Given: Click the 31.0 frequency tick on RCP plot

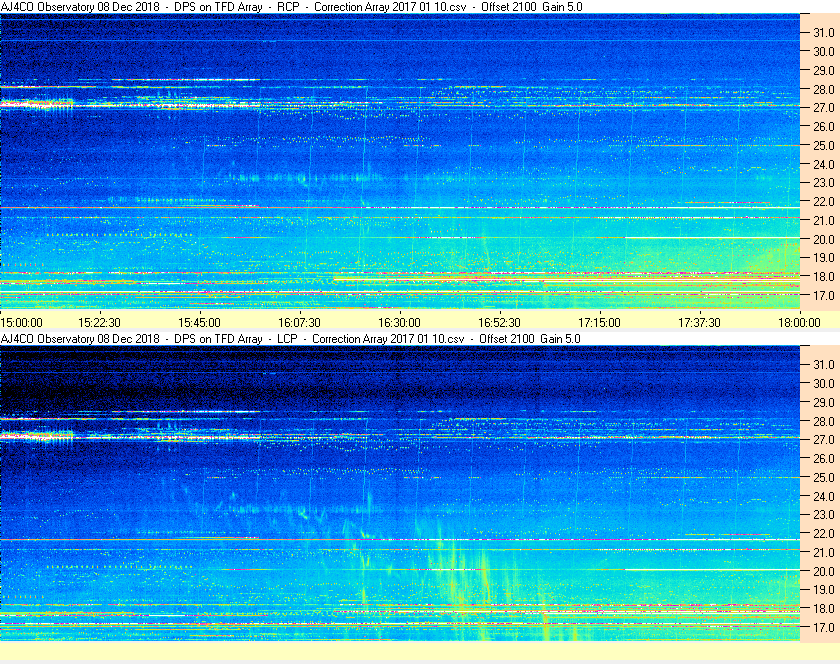Looking at the screenshot, I should click(824, 33).
